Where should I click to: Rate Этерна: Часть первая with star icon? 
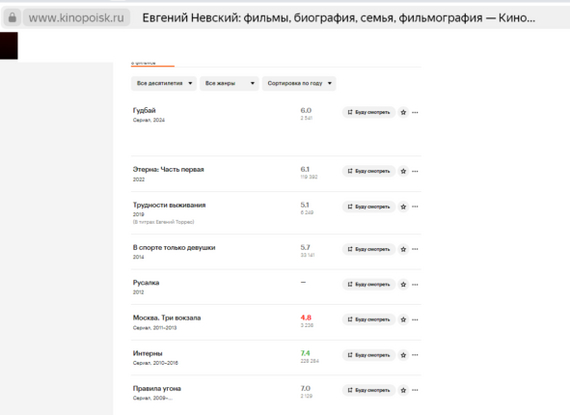pos(403,171)
